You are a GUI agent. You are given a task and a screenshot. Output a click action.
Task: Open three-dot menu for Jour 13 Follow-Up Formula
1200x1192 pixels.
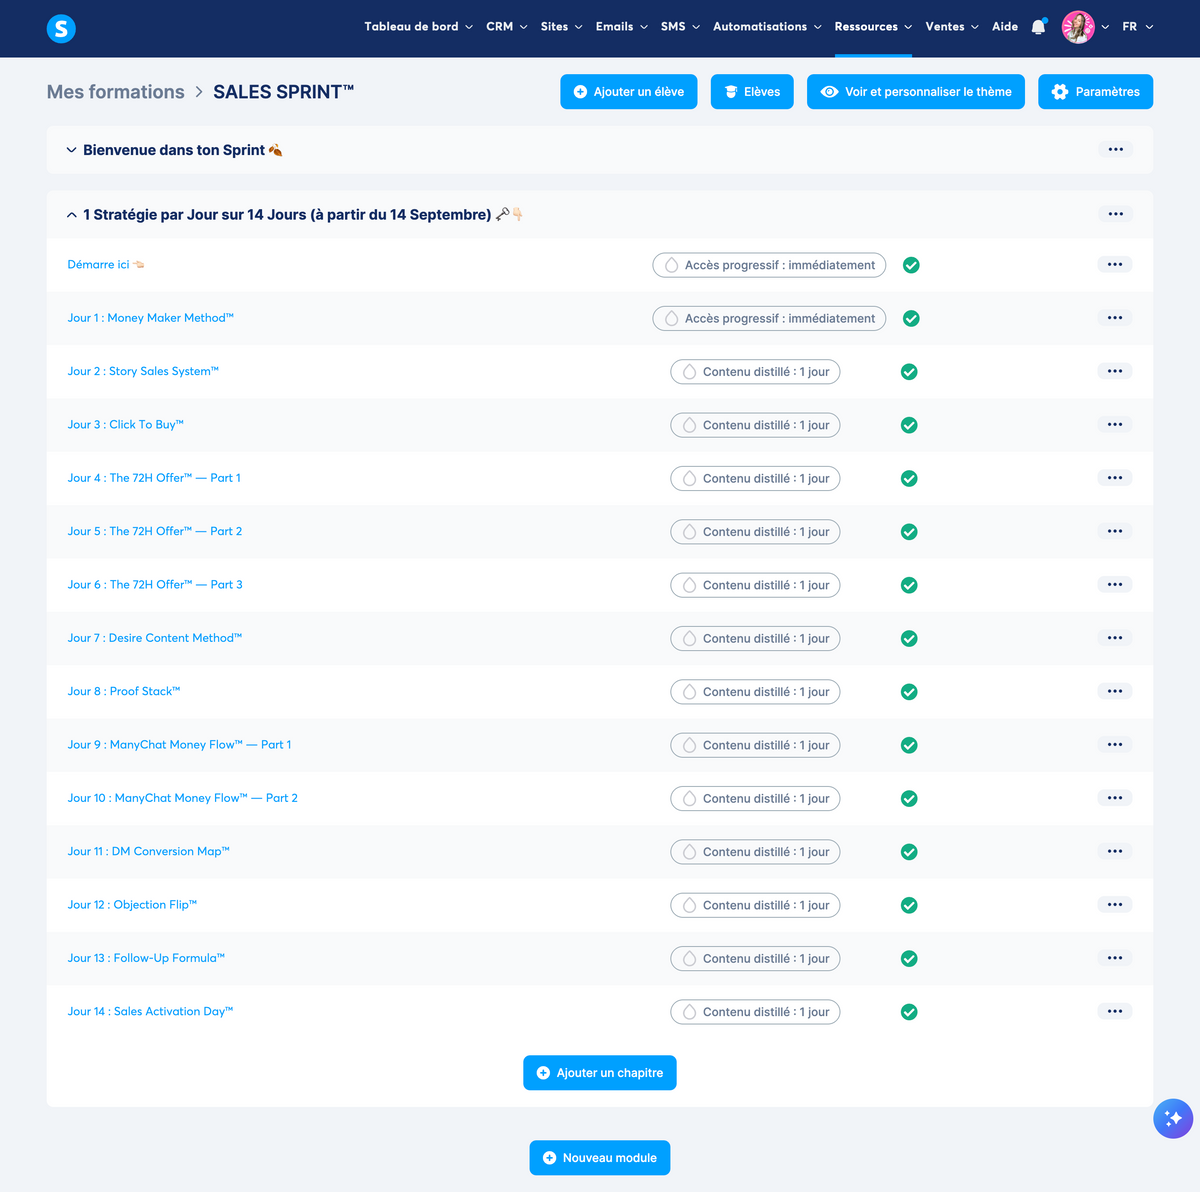pos(1115,958)
